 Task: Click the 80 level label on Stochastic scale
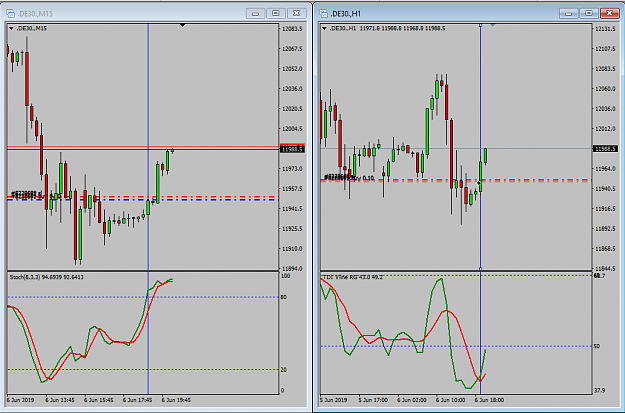283,297
